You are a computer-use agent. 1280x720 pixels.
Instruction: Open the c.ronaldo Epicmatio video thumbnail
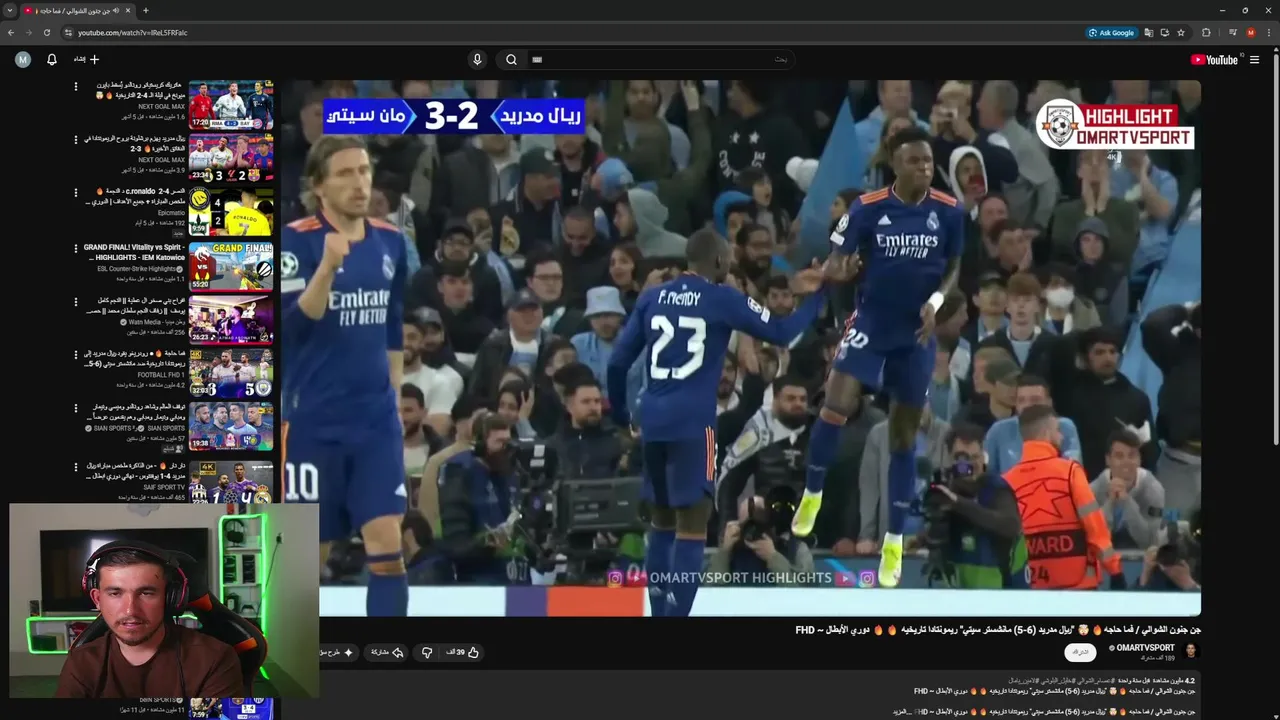(x=231, y=212)
